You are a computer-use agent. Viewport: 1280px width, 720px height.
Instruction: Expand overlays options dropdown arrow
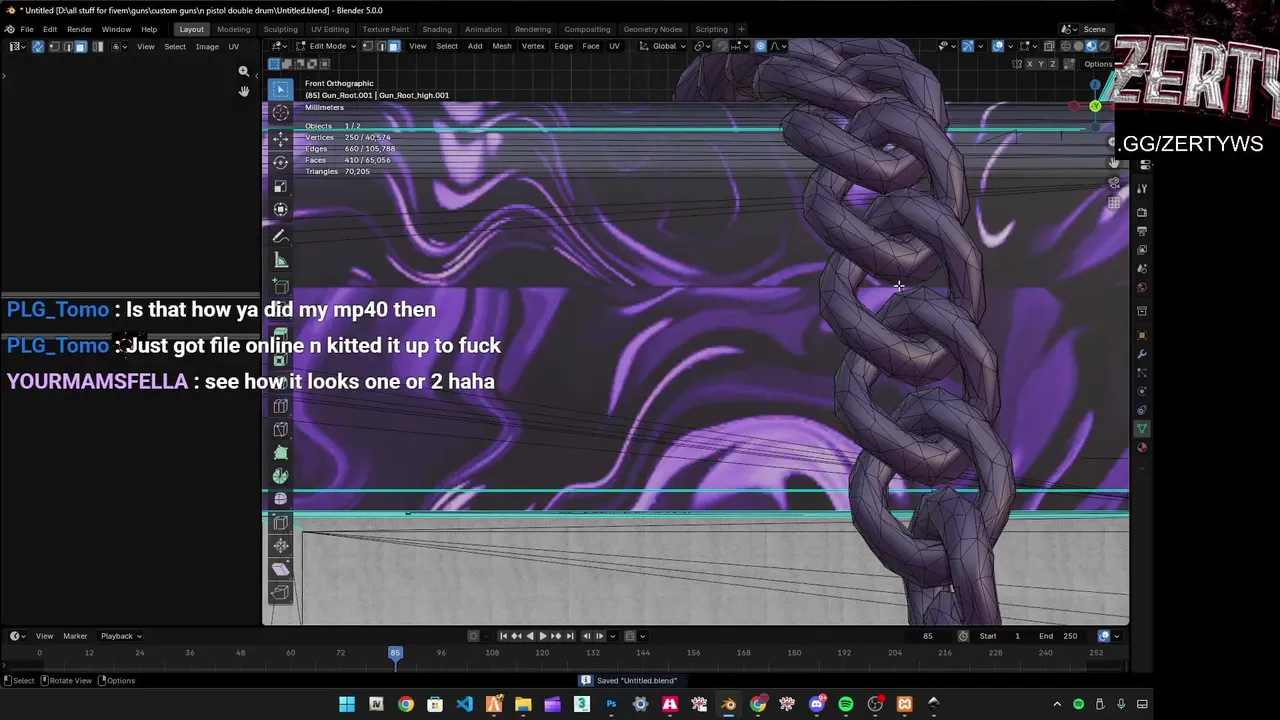tap(1011, 46)
